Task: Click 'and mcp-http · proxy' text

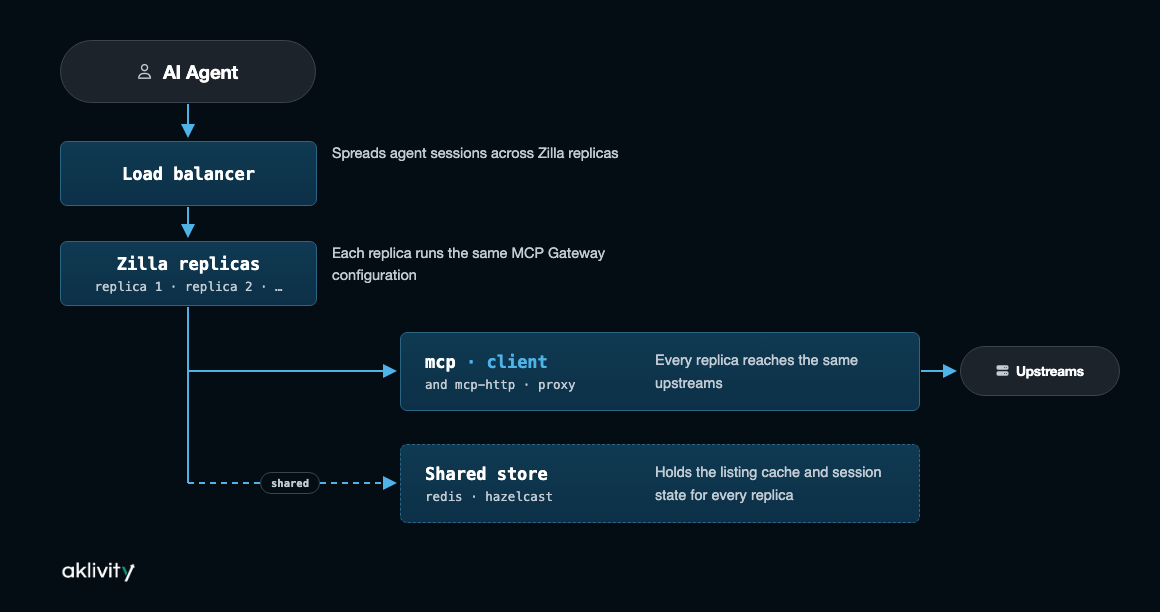Action: (x=500, y=385)
